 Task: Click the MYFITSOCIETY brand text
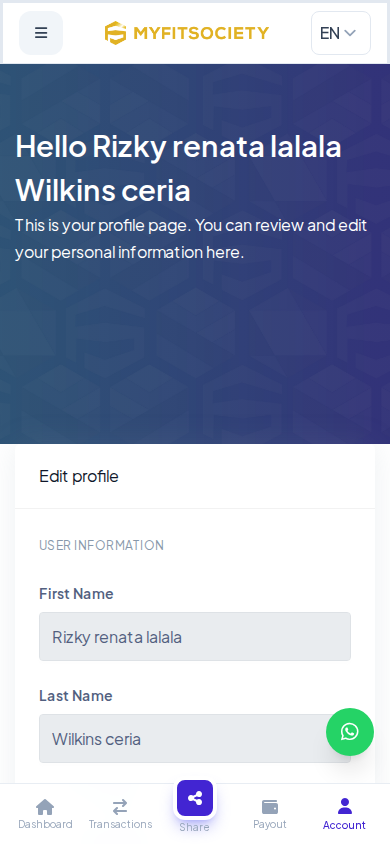[x=201, y=33]
